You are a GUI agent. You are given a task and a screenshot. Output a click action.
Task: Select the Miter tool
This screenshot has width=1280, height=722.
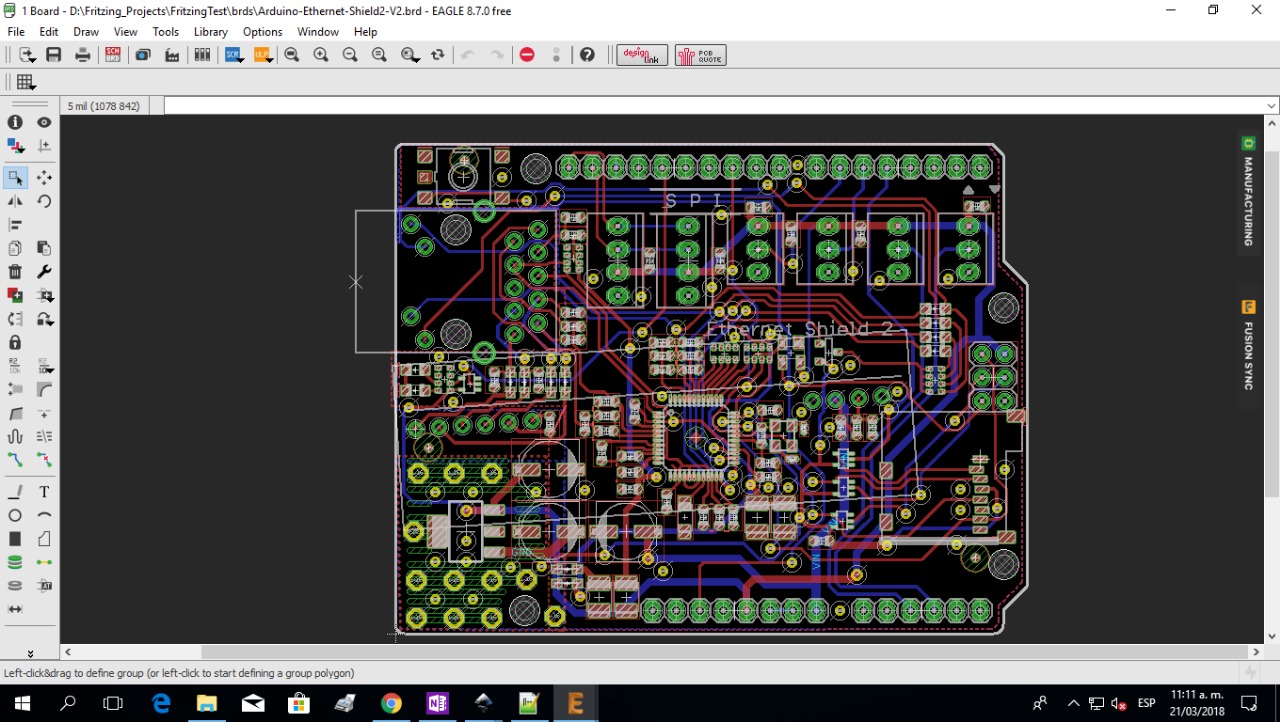[44, 389]
